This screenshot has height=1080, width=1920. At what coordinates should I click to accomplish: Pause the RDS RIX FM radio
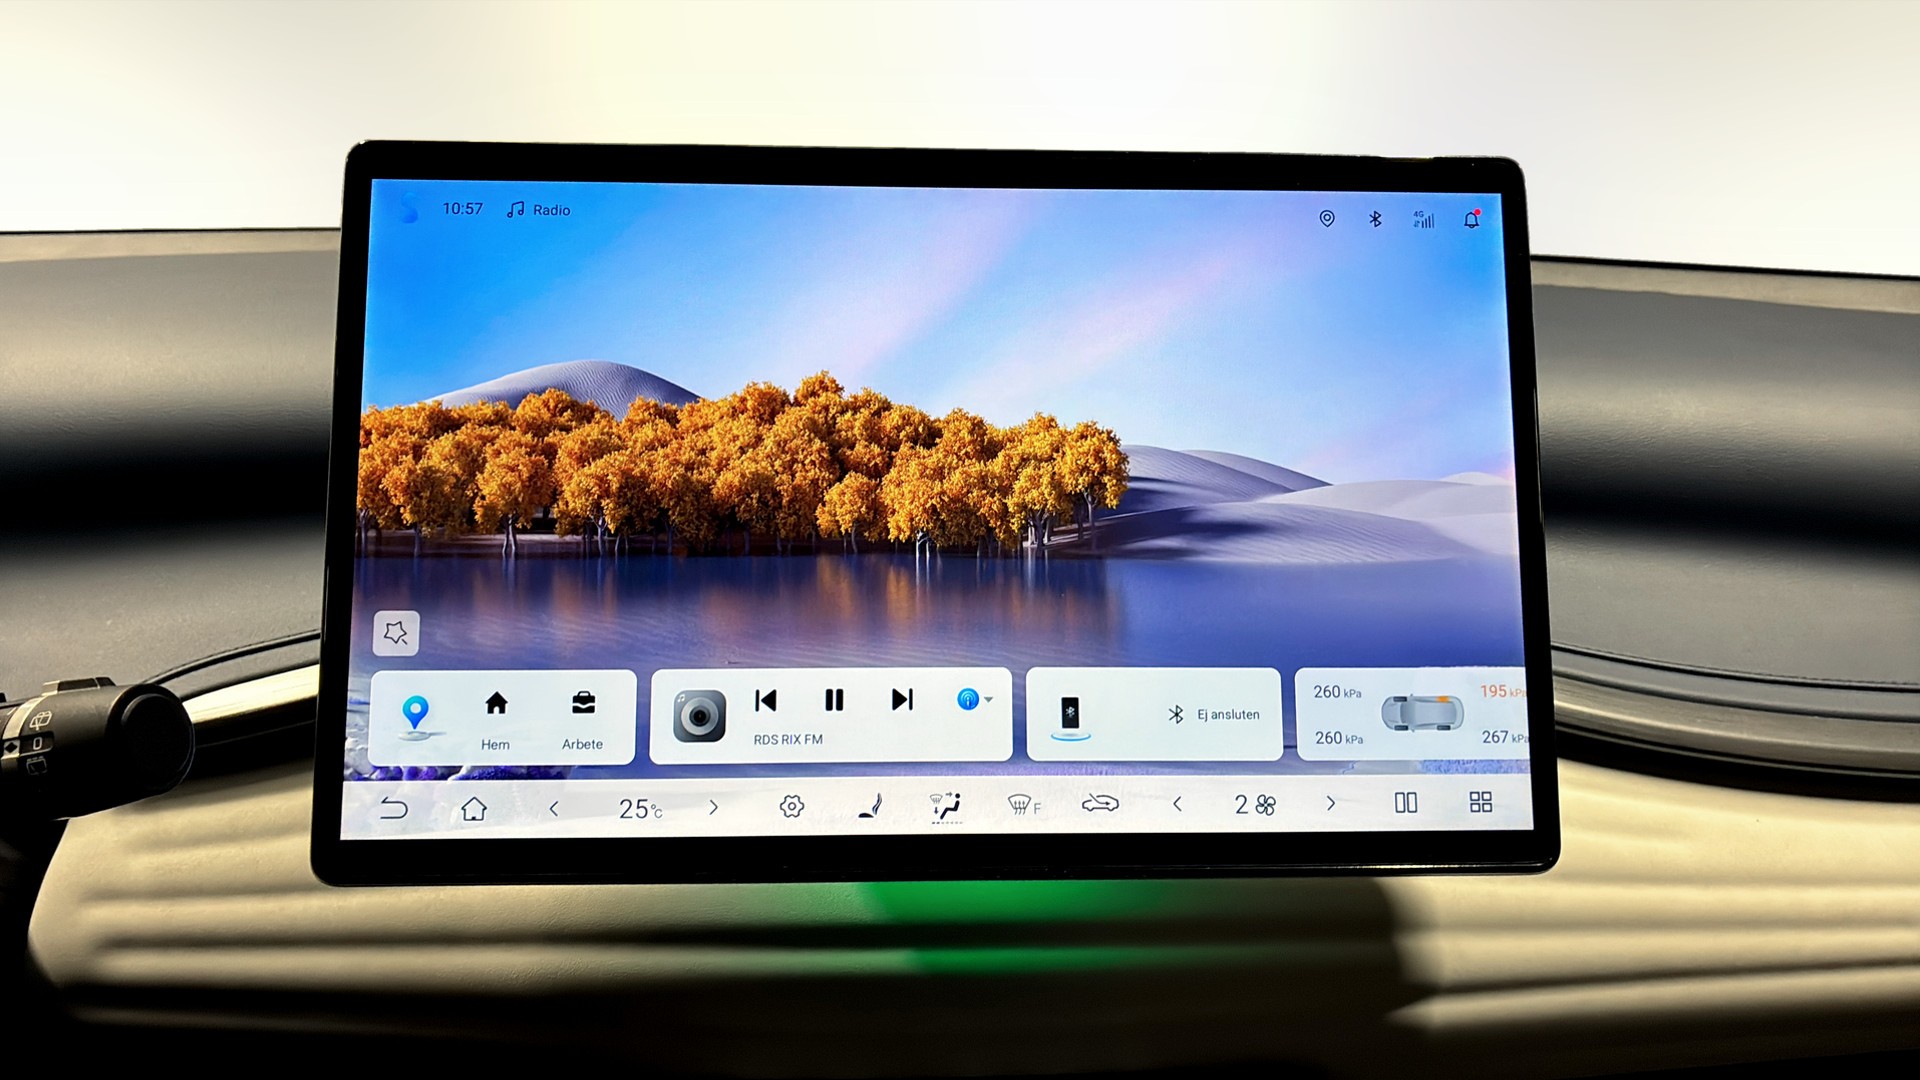coord(834,700)
